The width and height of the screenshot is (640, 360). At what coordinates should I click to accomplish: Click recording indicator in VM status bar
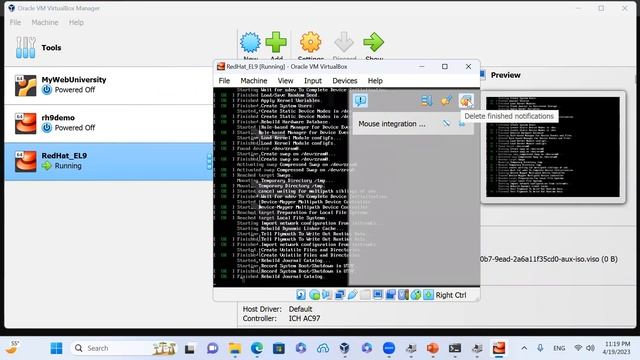pyautogui.click(x=391, y=295)
